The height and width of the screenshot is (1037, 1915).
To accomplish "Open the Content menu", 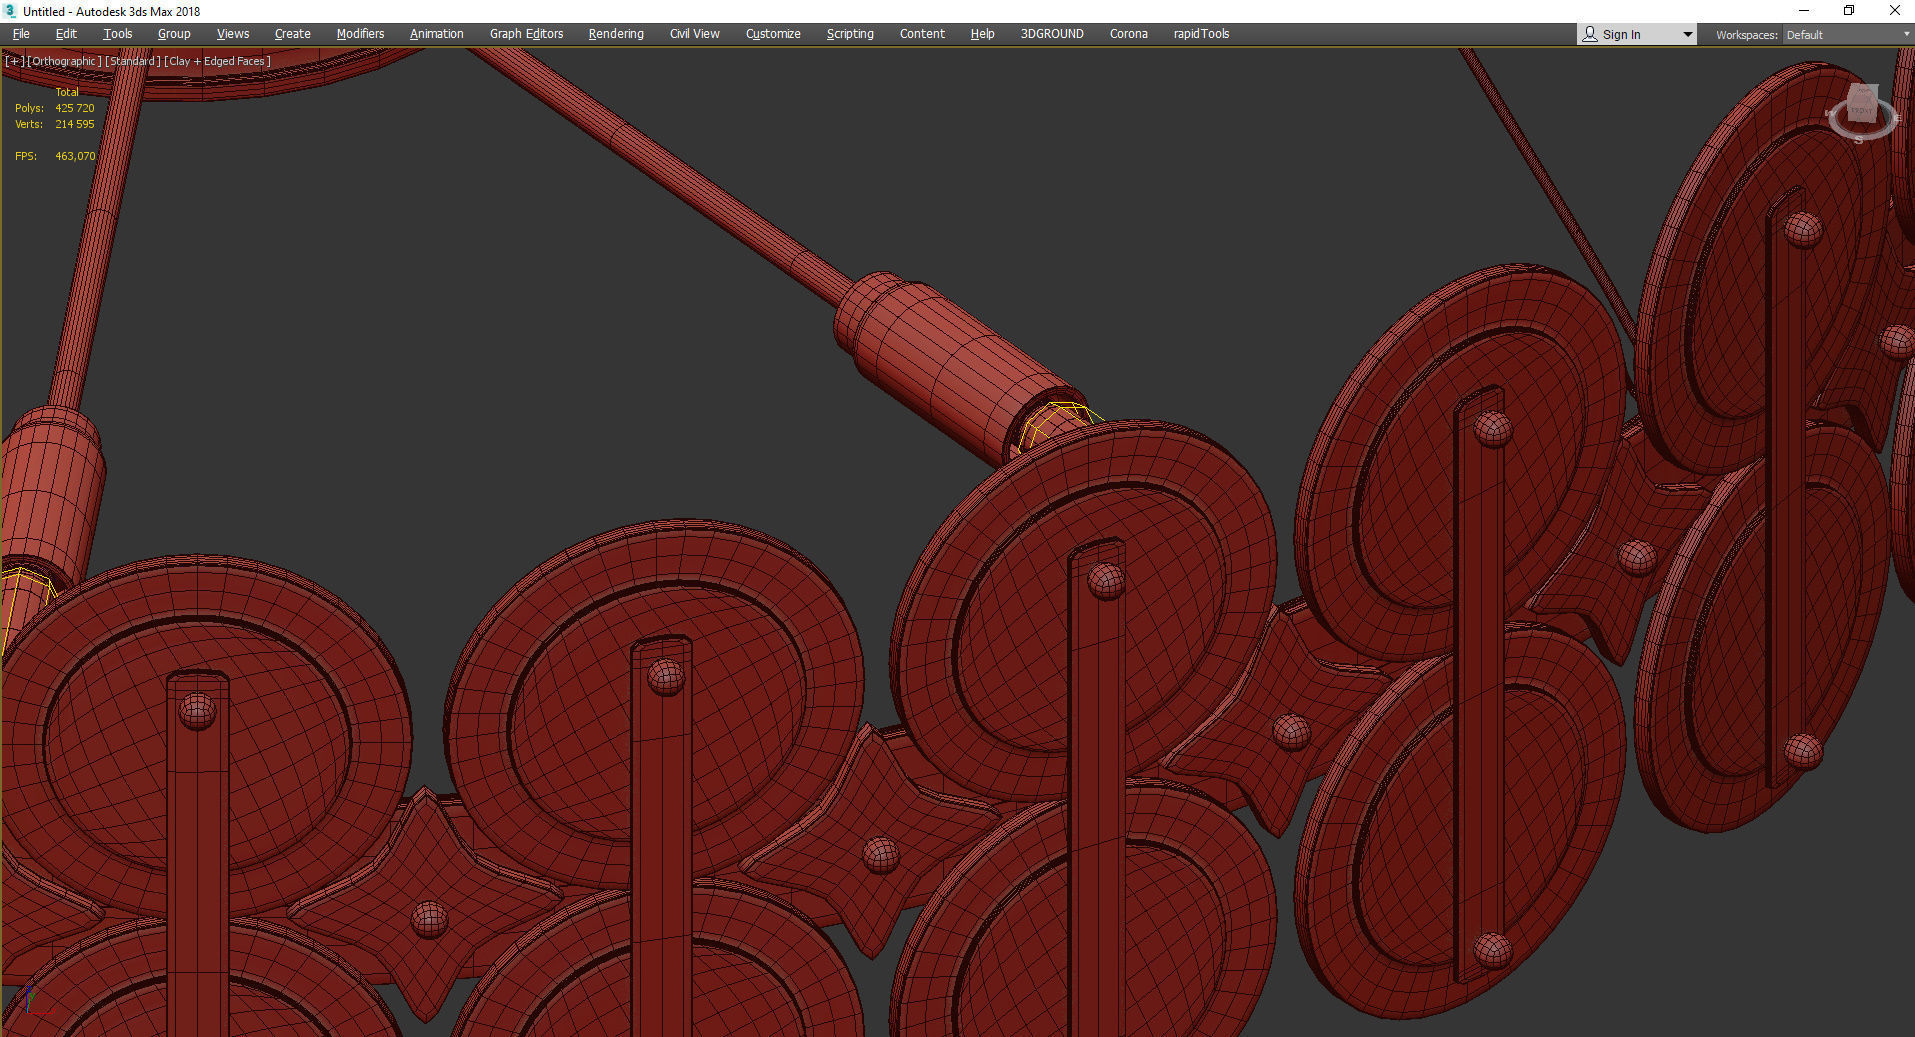I will pyautogui.click(x=922, y=34).
